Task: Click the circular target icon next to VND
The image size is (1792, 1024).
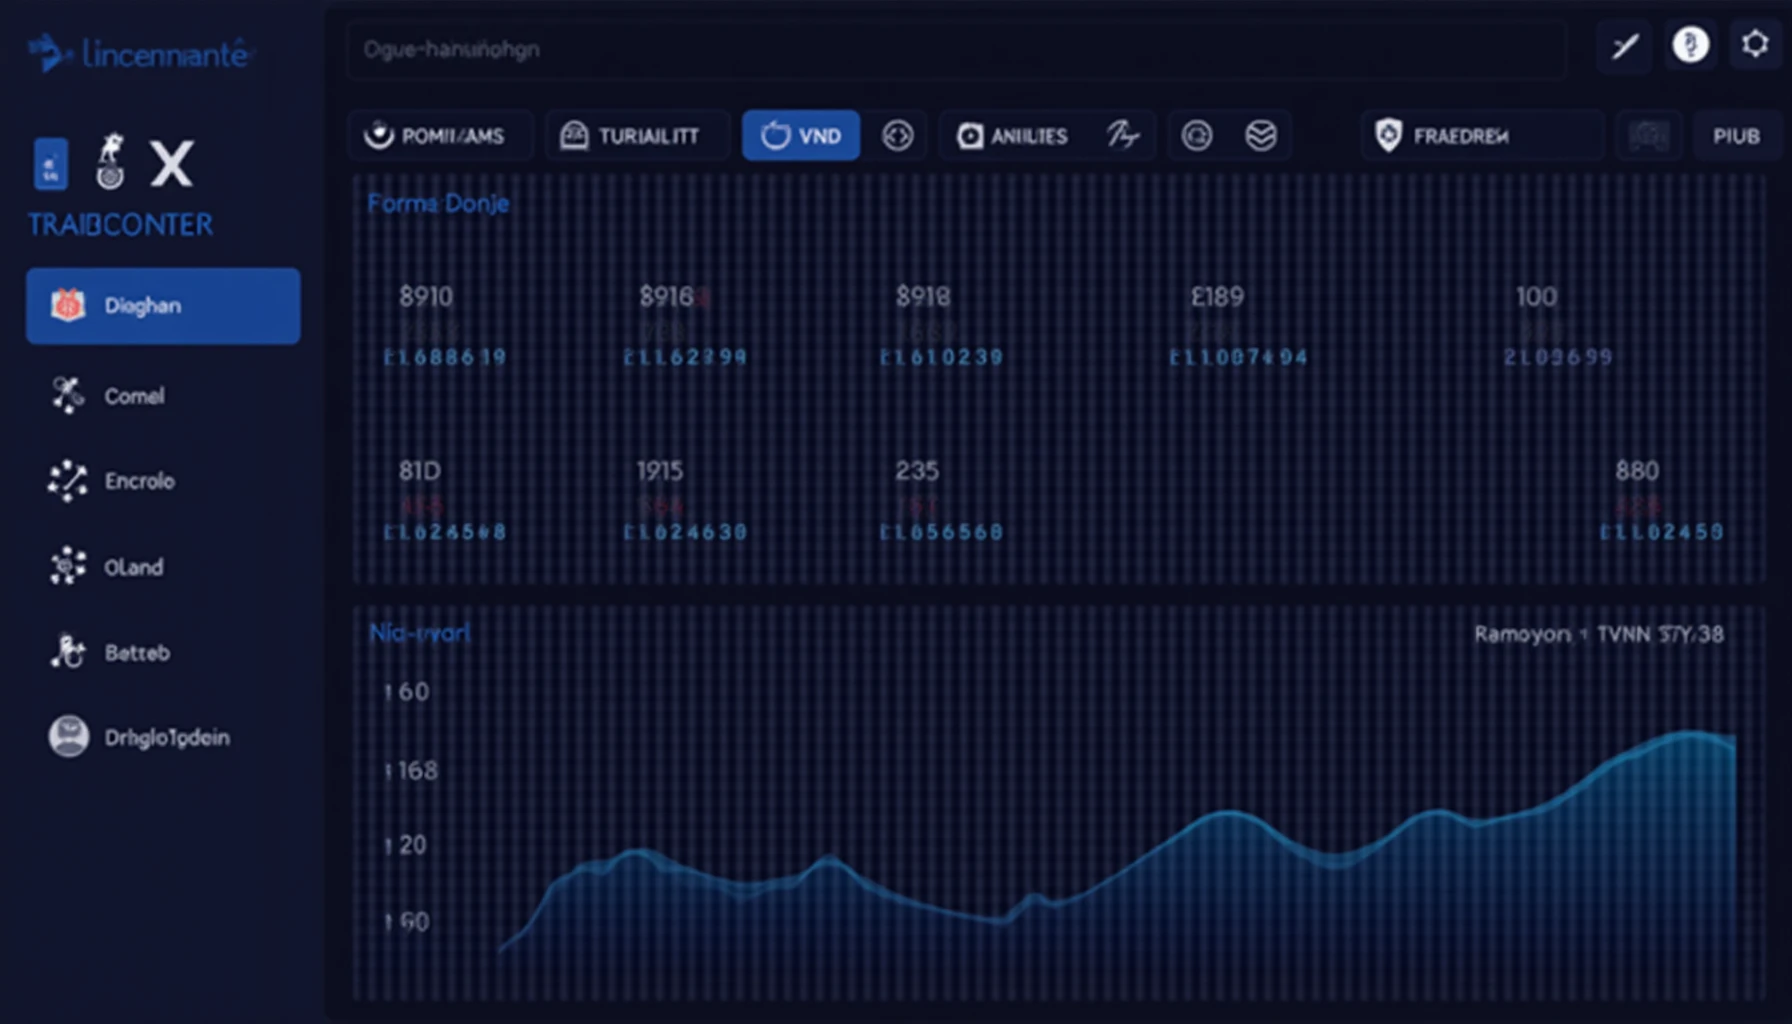Action: click(x=898, y=135)
